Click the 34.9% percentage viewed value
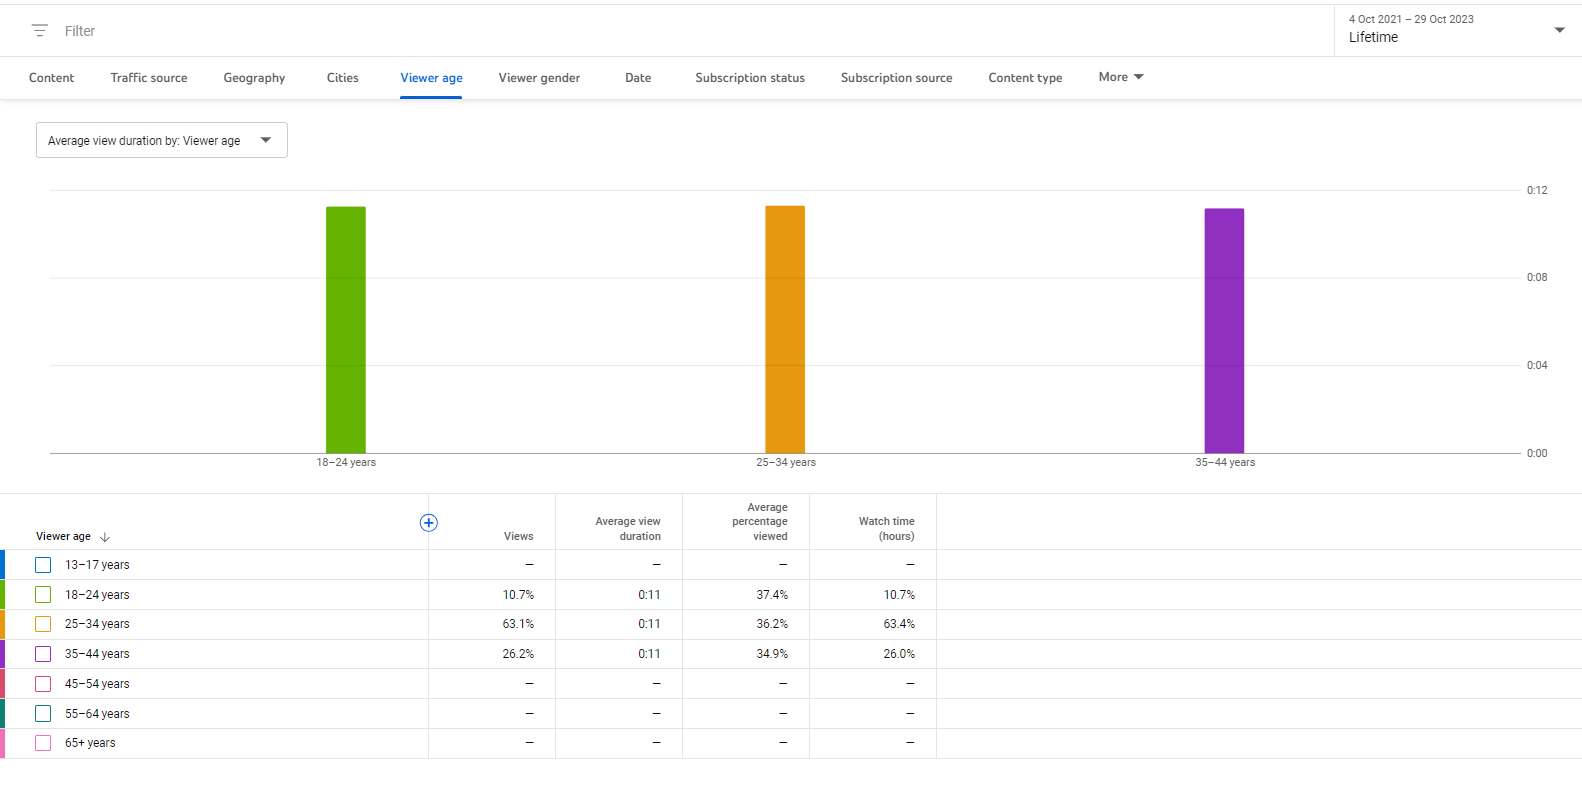Image resolution: width=1582 pixels, height=787 pixels. pyautogui.click(x=772, y=654)
